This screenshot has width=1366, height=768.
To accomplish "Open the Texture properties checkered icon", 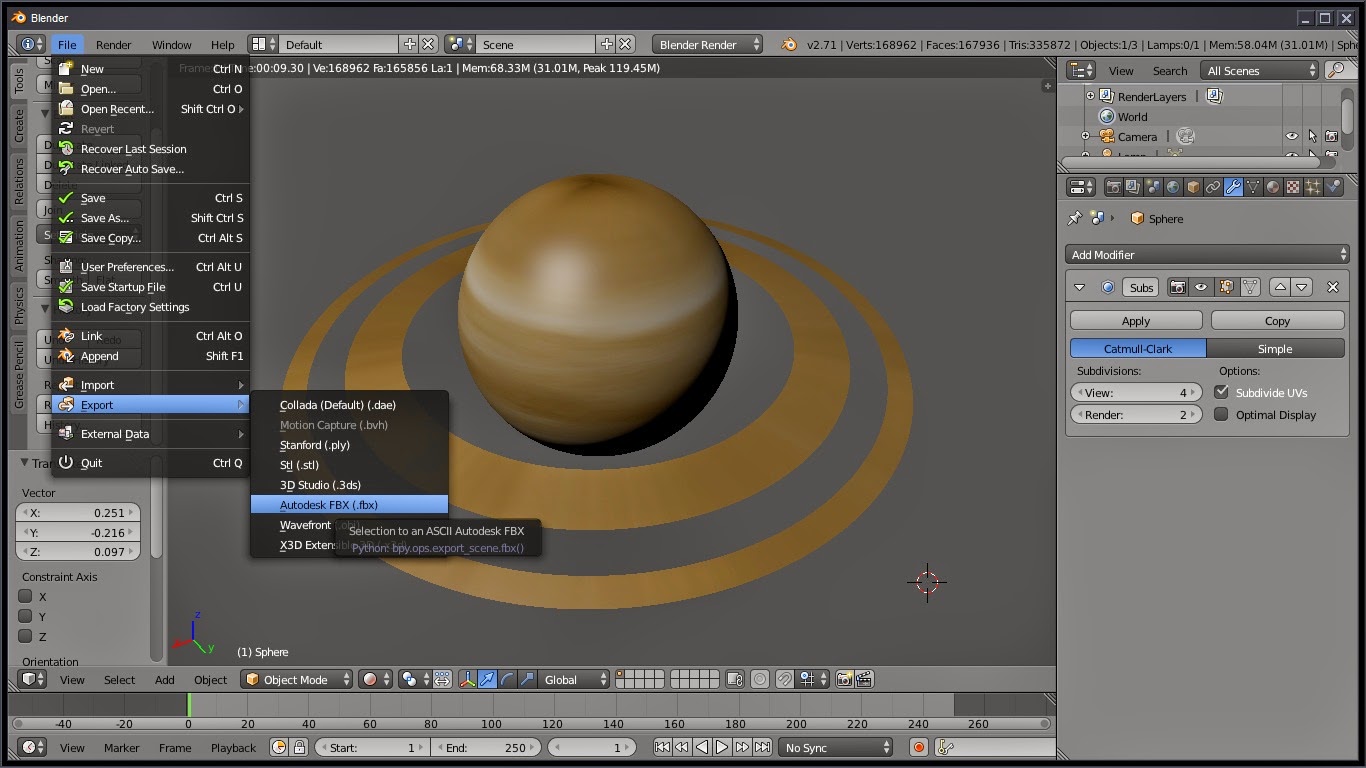I will coord(1291,187).
